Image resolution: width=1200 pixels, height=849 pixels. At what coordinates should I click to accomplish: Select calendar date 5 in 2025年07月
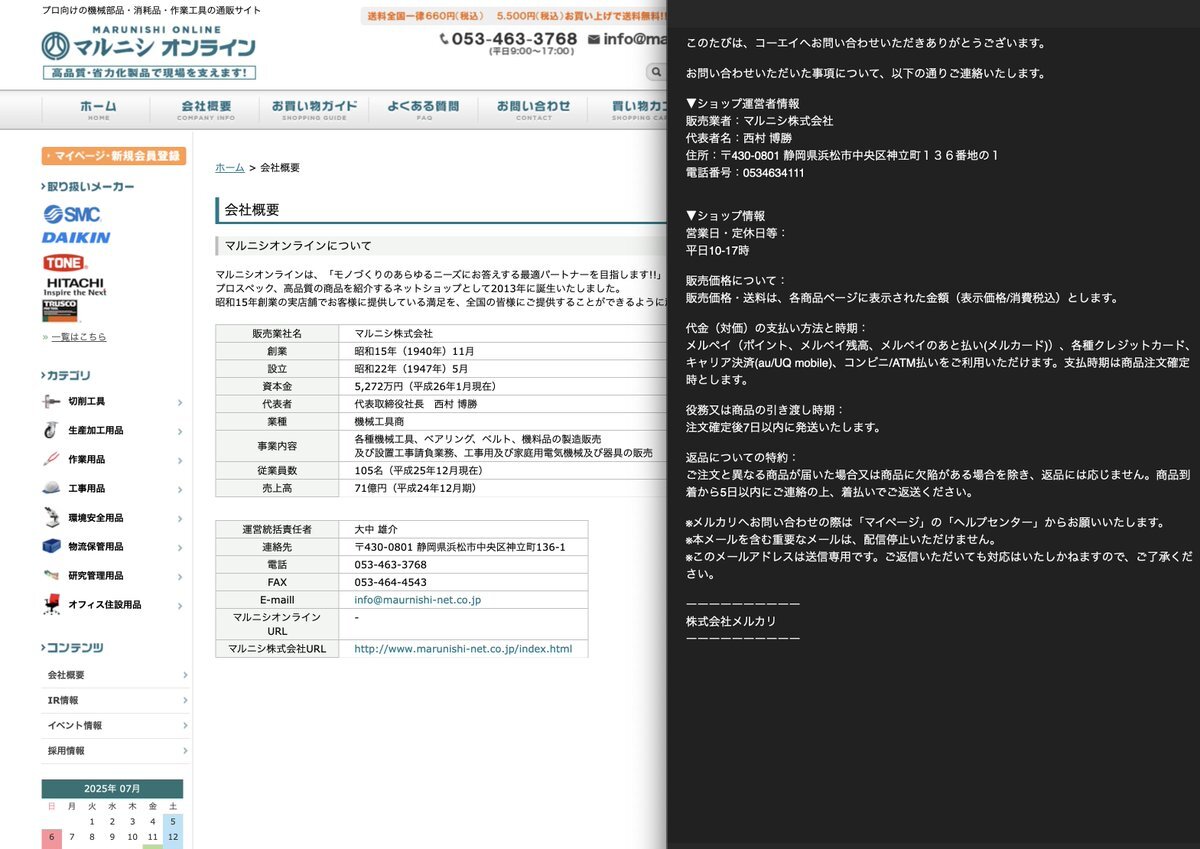[x=173, y=822]
